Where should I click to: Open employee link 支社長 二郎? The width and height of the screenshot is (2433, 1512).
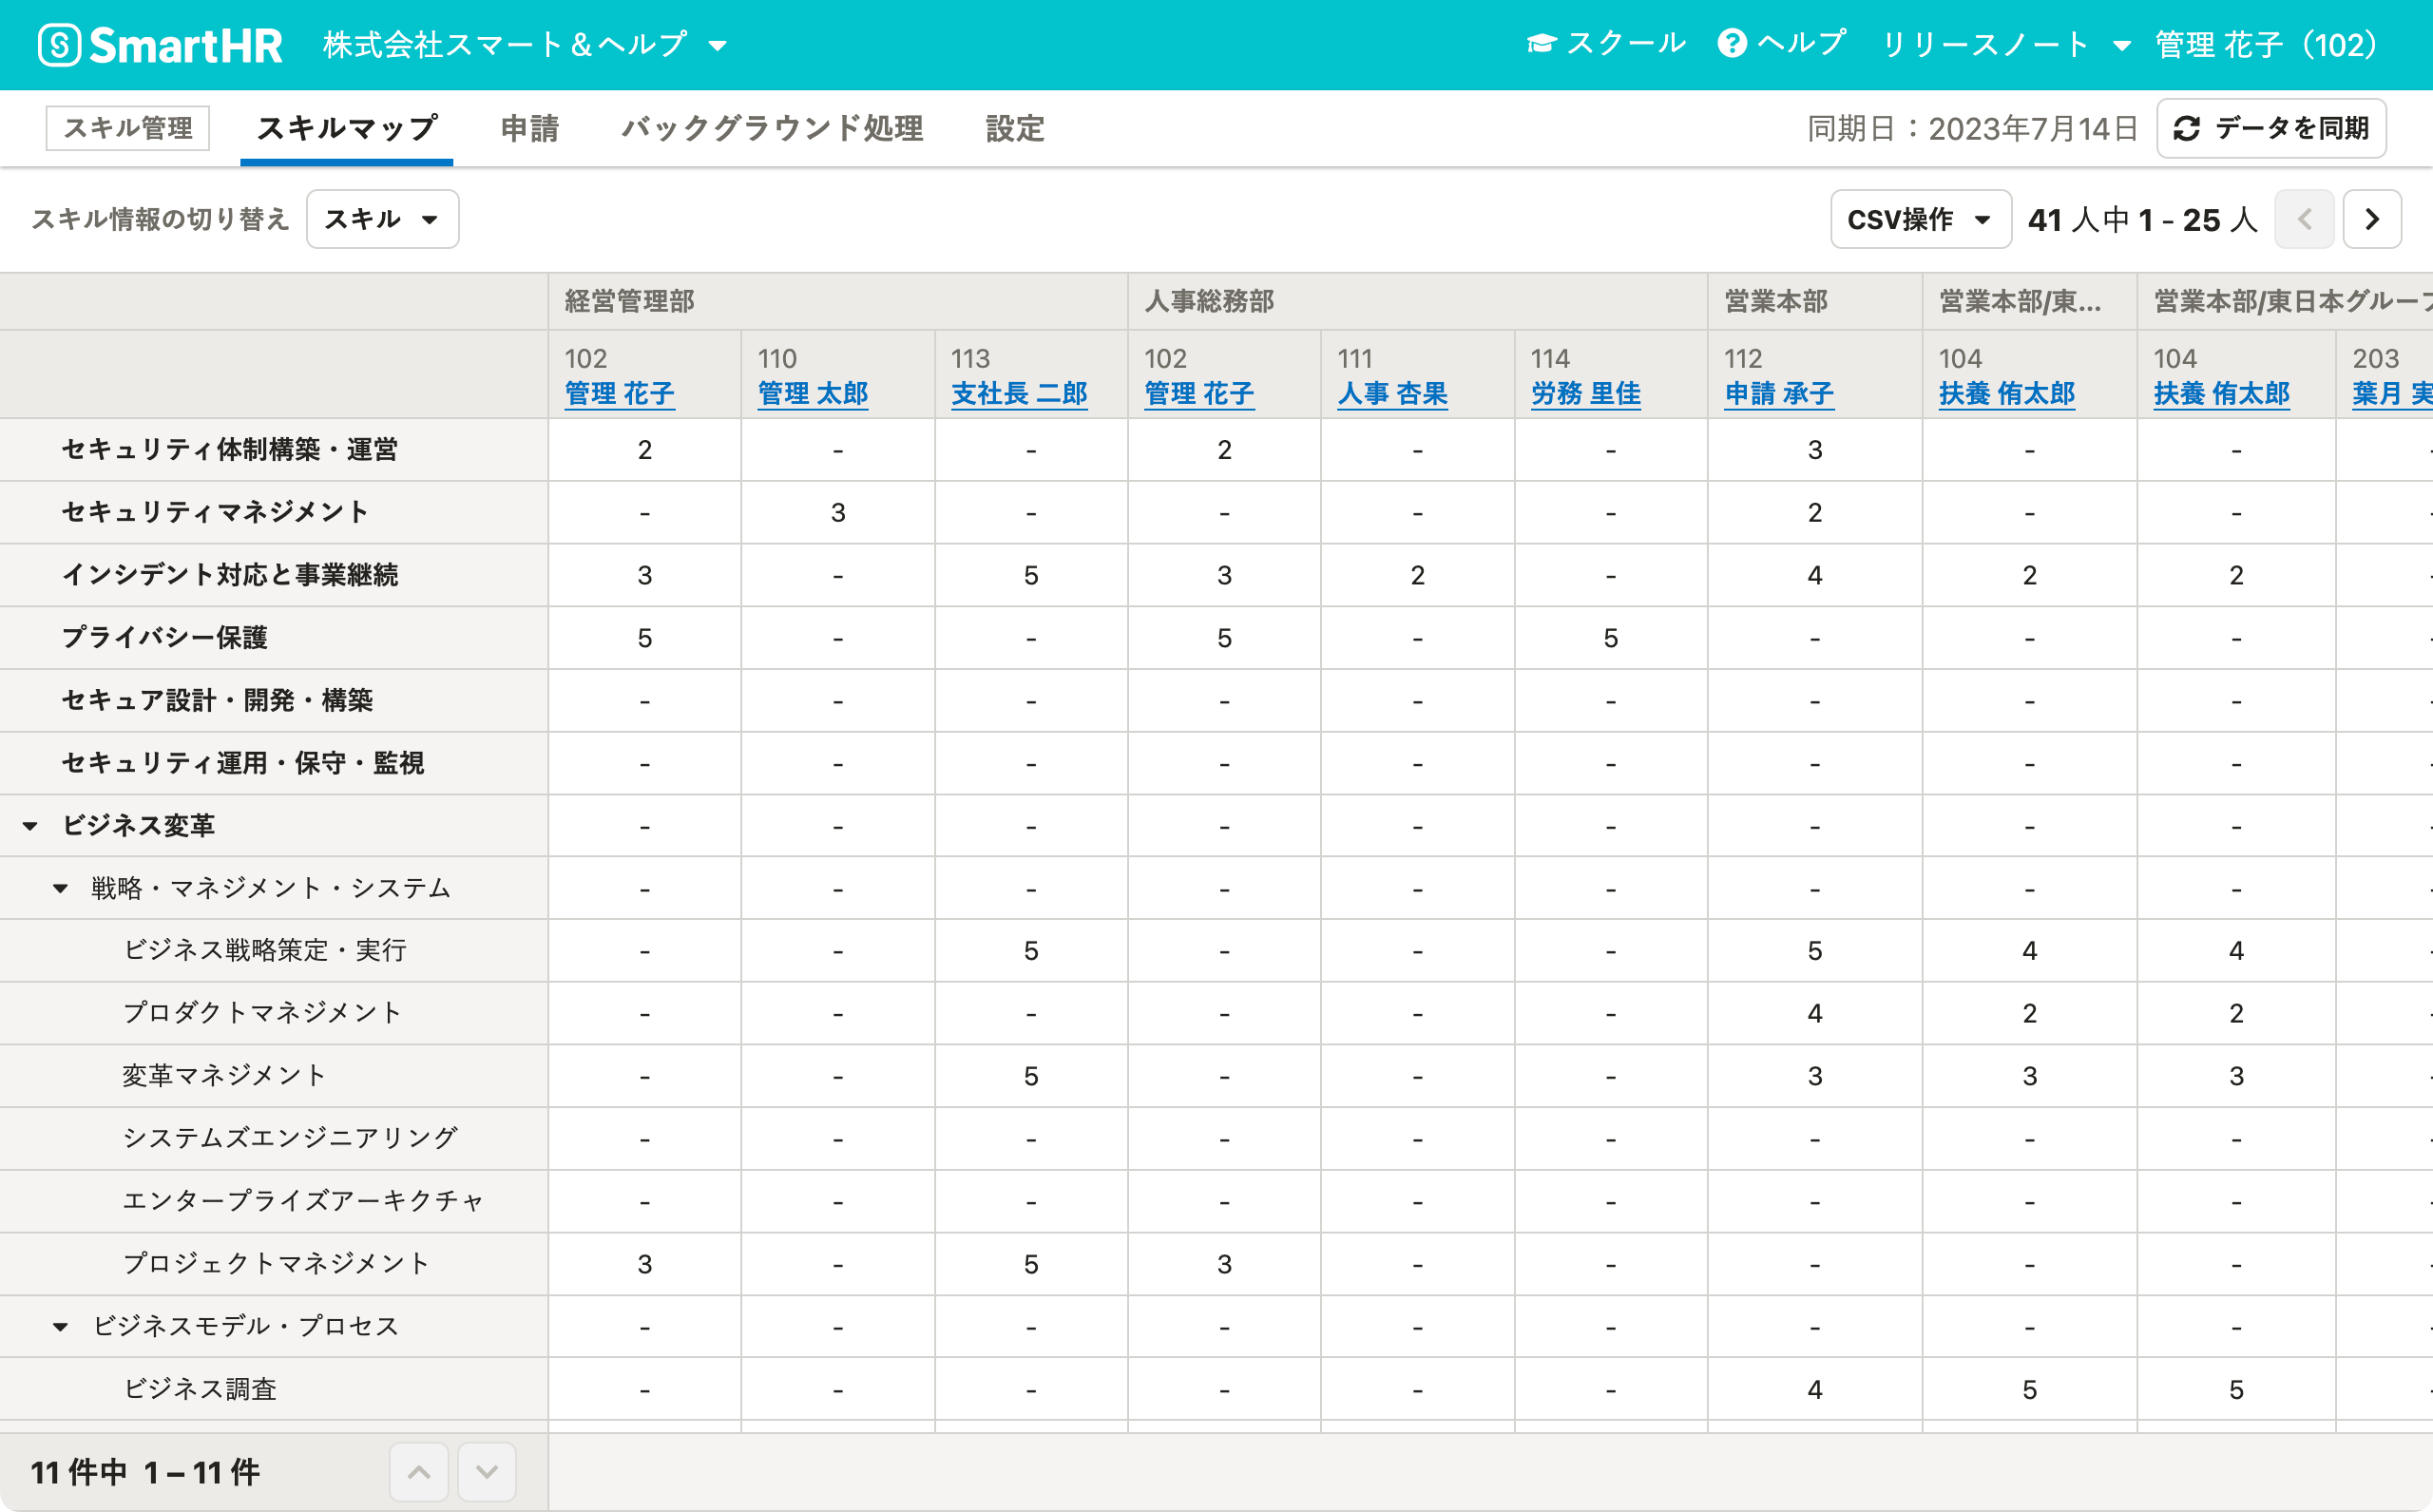(x=1018, y=393)
